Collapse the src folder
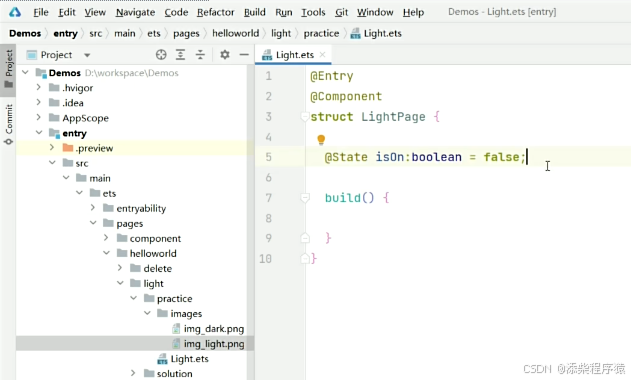This screenshot has width=631, height=380. click(52, 163)
